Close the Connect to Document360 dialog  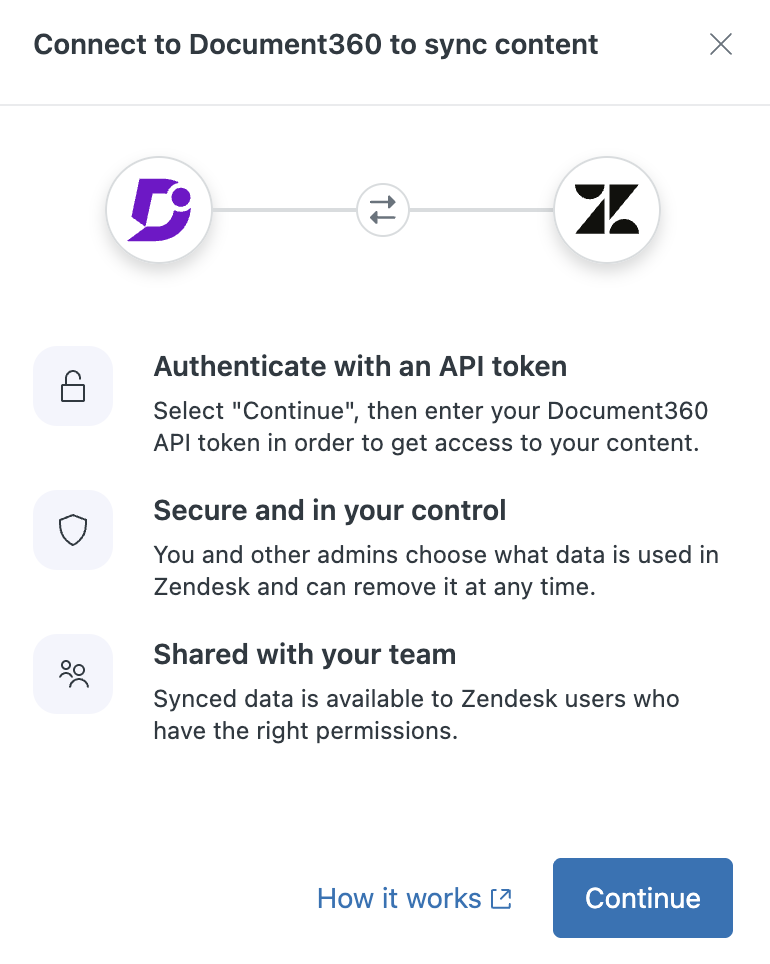tap(720, 44)
